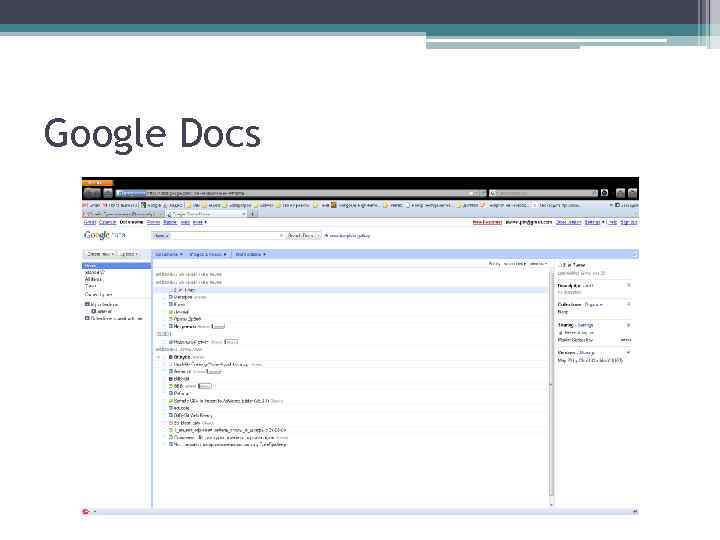720x540 pixels.
Task: Collapse the Collections section in details pane
Action: pyautogui.click(x=629, y=304)
